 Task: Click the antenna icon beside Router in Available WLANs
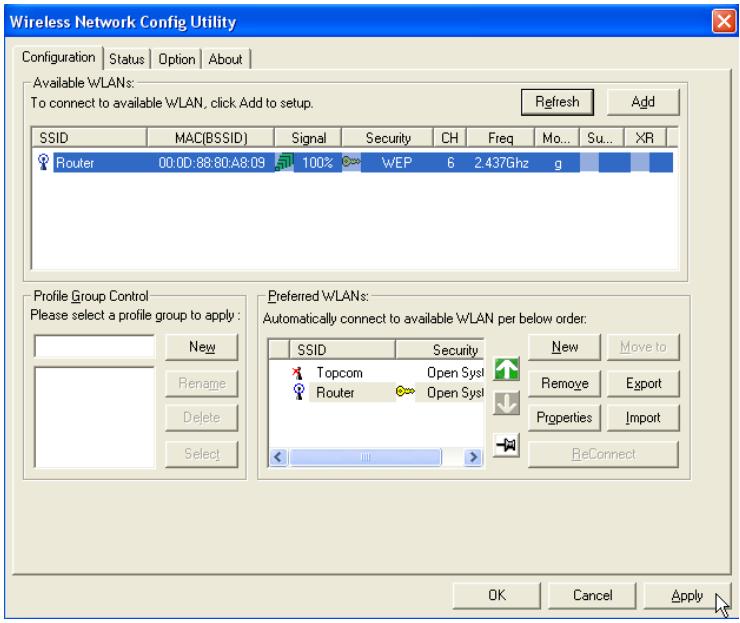tap(43, 162)
